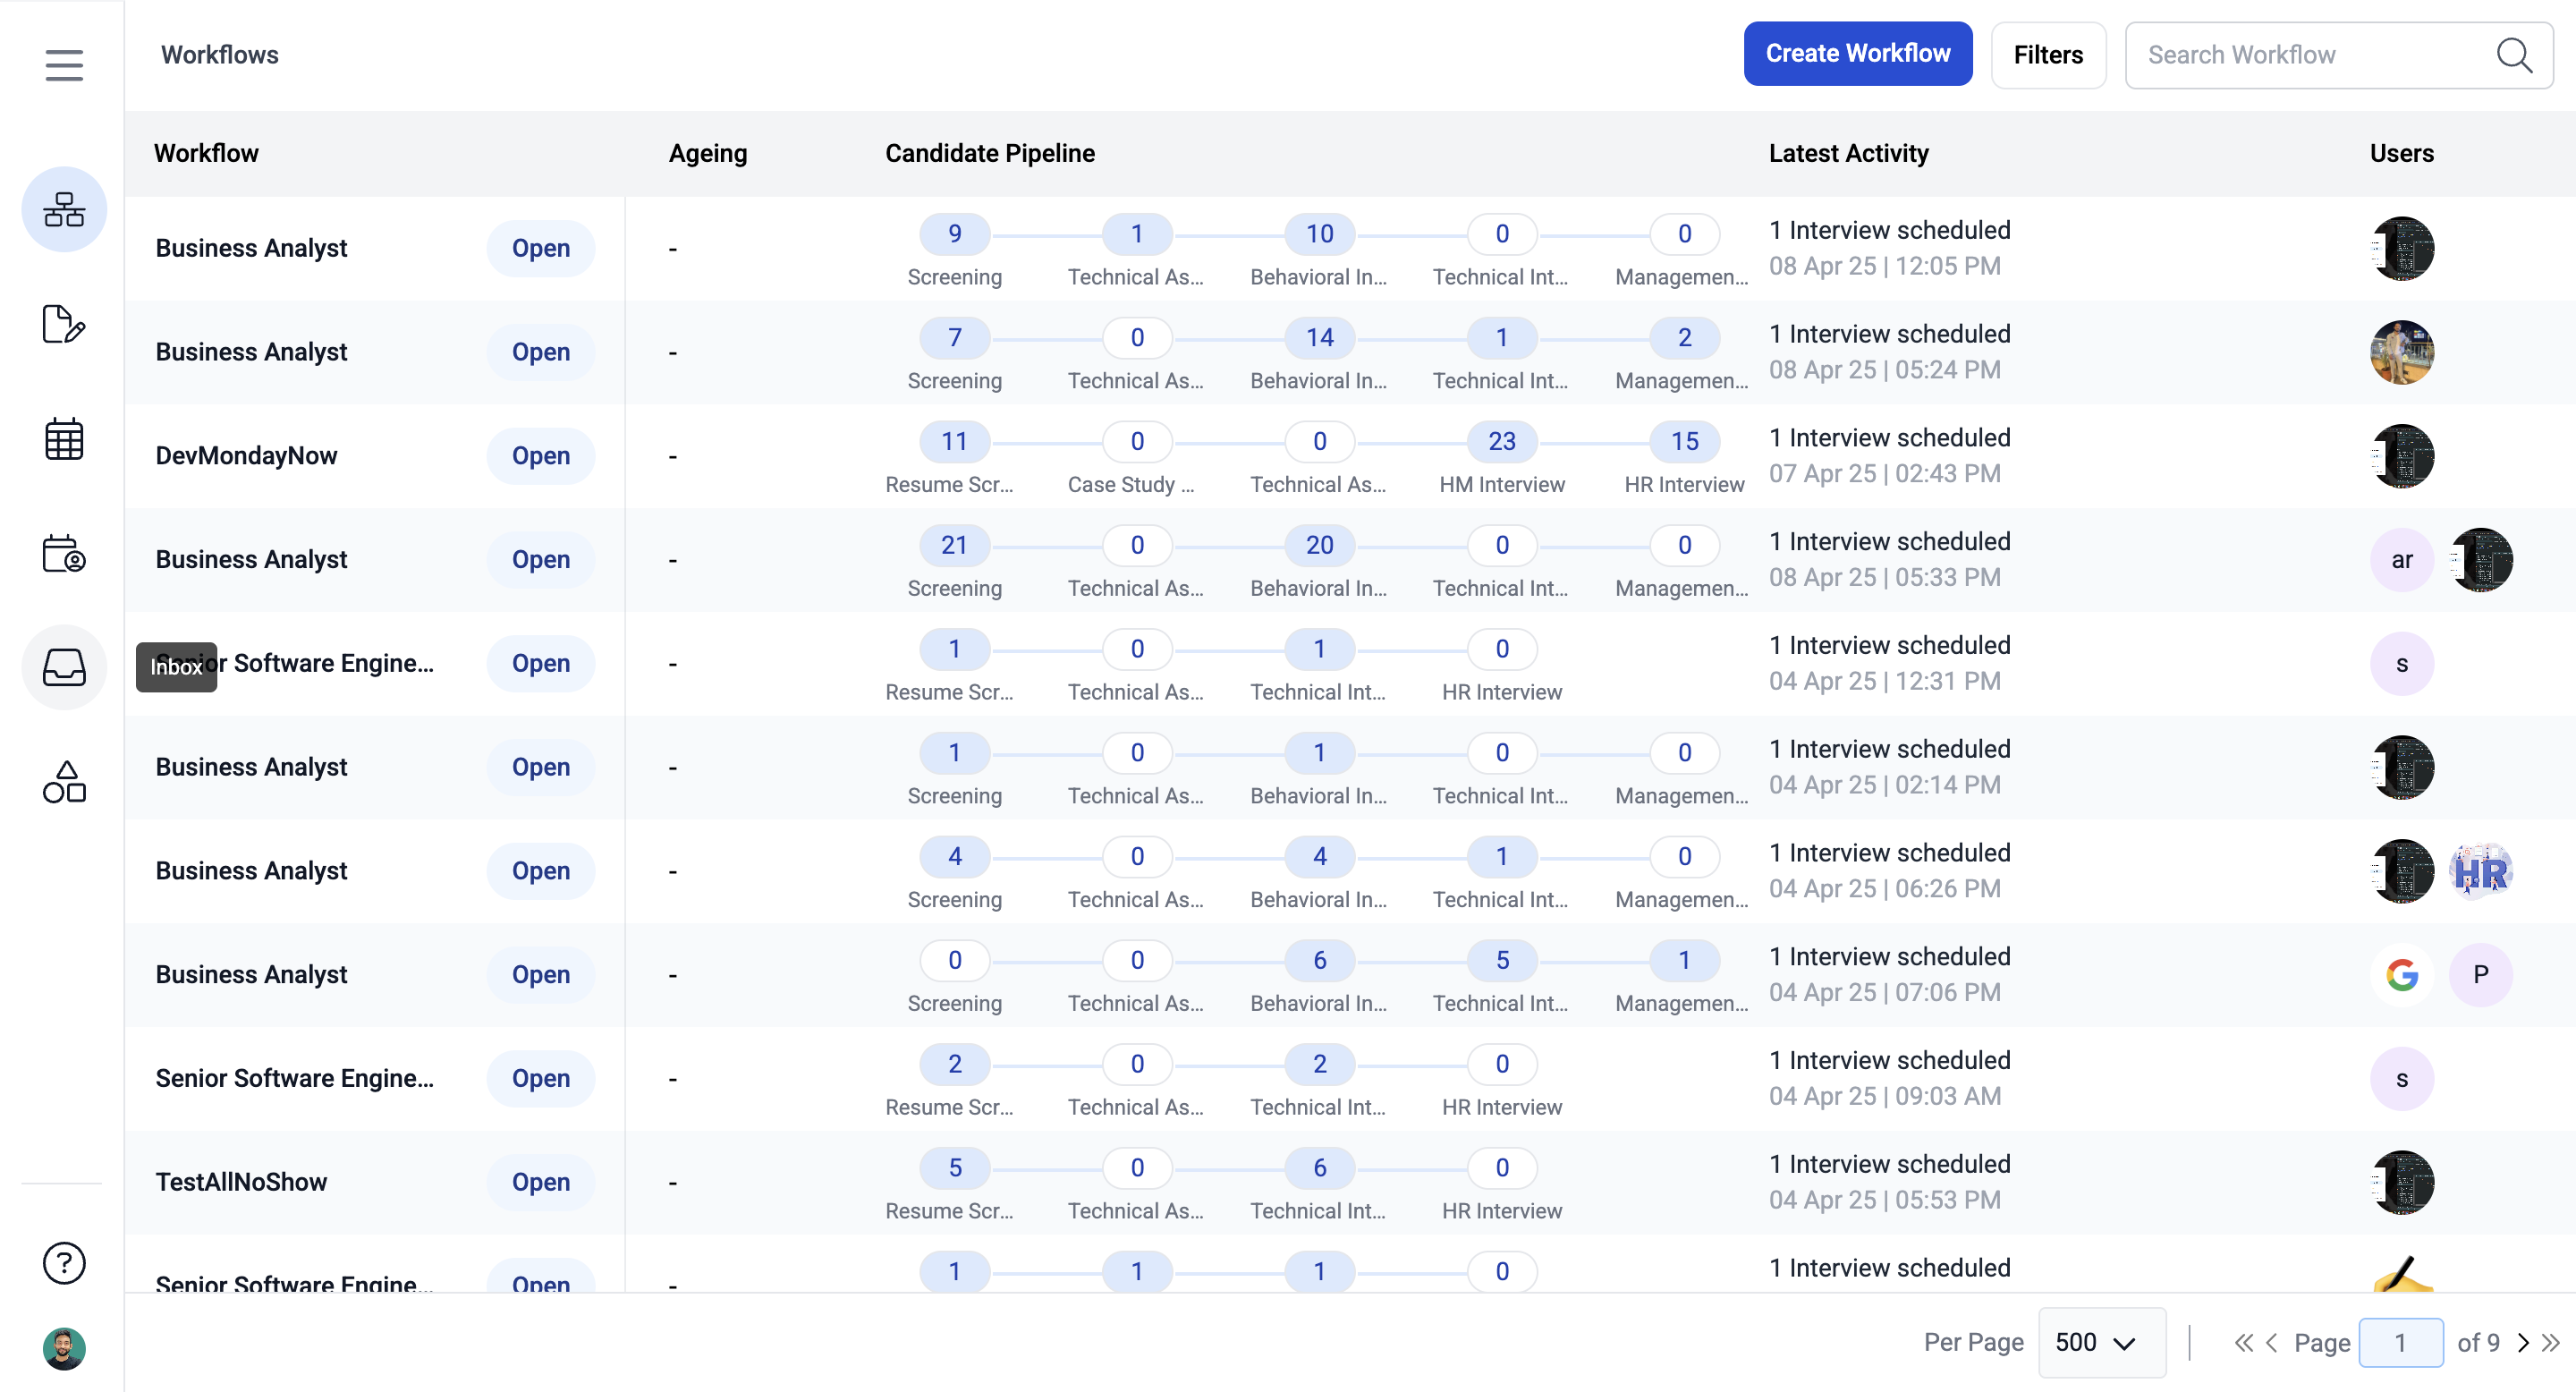Open the interview schedule calendar icon
The height and width of the screenshot is (1392, 2576).
tap(64, 553)
